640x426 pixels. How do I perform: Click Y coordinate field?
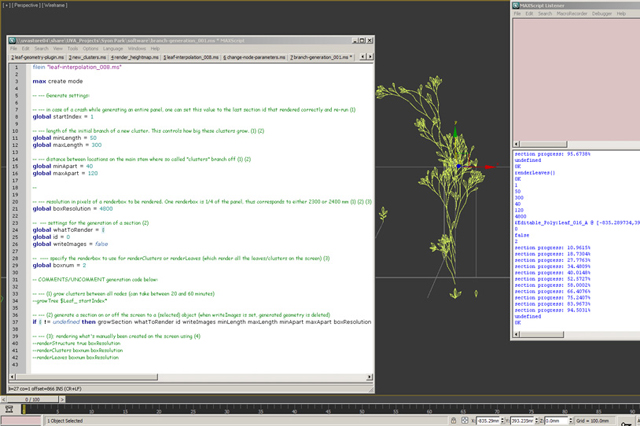point(522,421)
